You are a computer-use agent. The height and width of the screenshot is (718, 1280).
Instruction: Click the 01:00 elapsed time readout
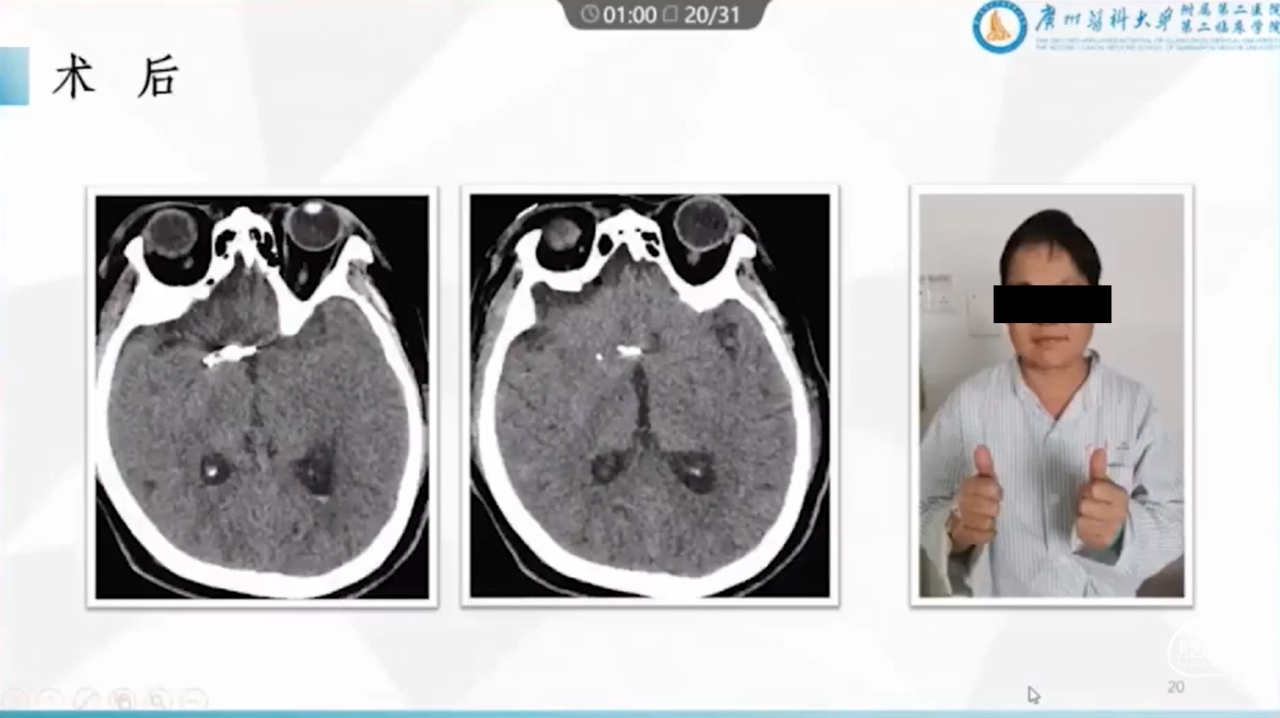[x=629, y=14]
